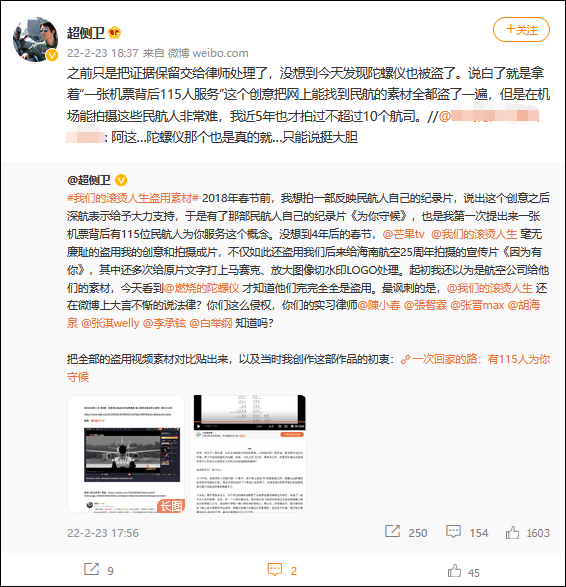566x587 pixels.
Task: Open 超侧卫 profile avatar picture
Action: (x=36, y=39)
